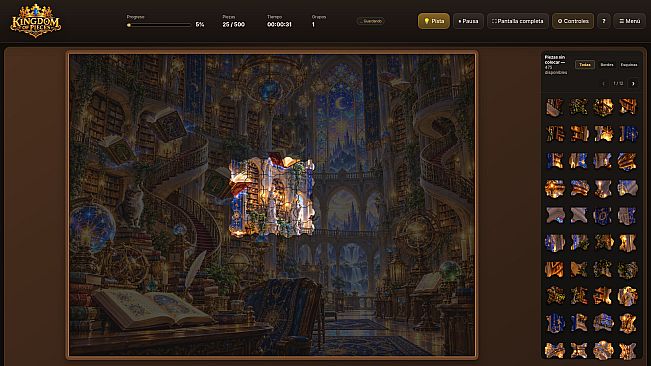Click the 25 / 500 pieces counter
Screen dimensions: 651x366
point(233,24)
